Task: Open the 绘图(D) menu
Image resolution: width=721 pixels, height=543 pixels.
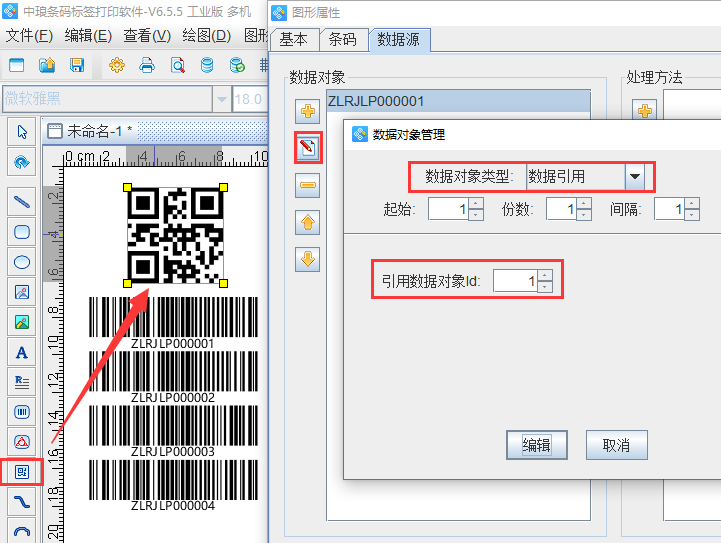Action: click(x=206, y=36)
